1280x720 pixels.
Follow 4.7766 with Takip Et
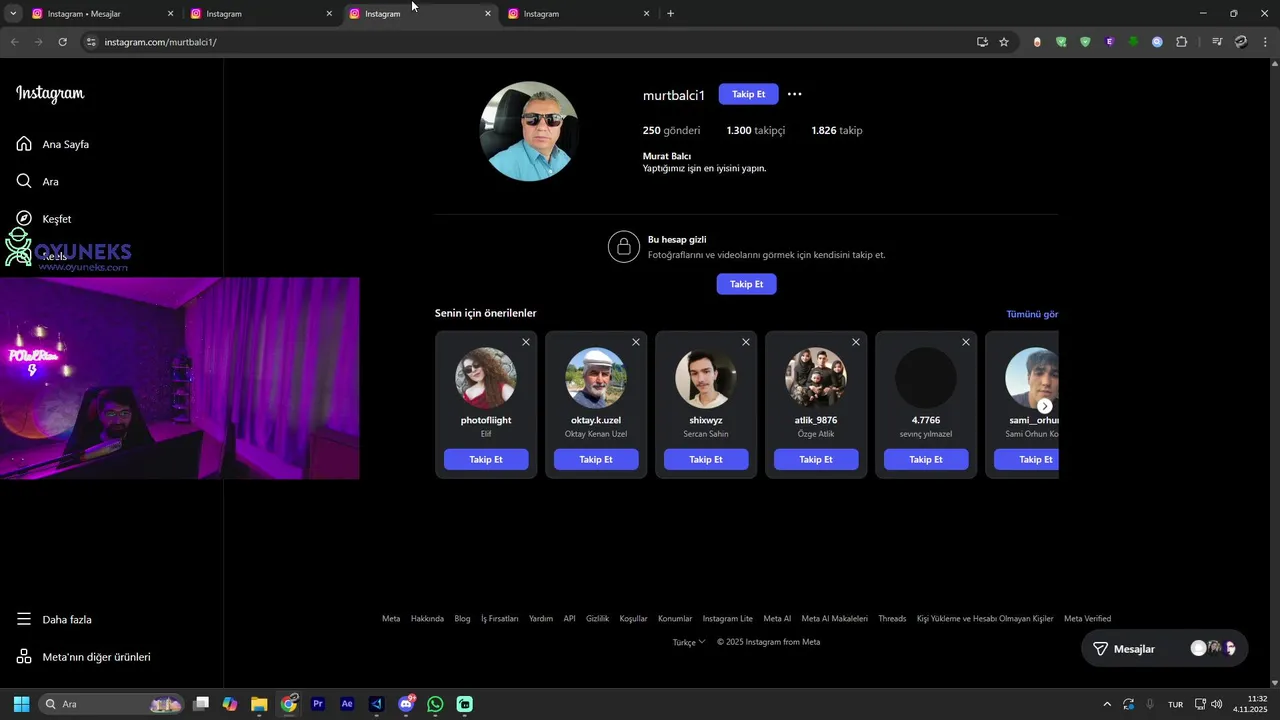click(926, 459)
